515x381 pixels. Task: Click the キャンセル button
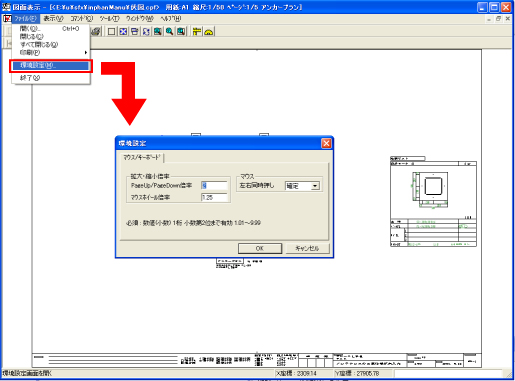(x=307, y=248)
